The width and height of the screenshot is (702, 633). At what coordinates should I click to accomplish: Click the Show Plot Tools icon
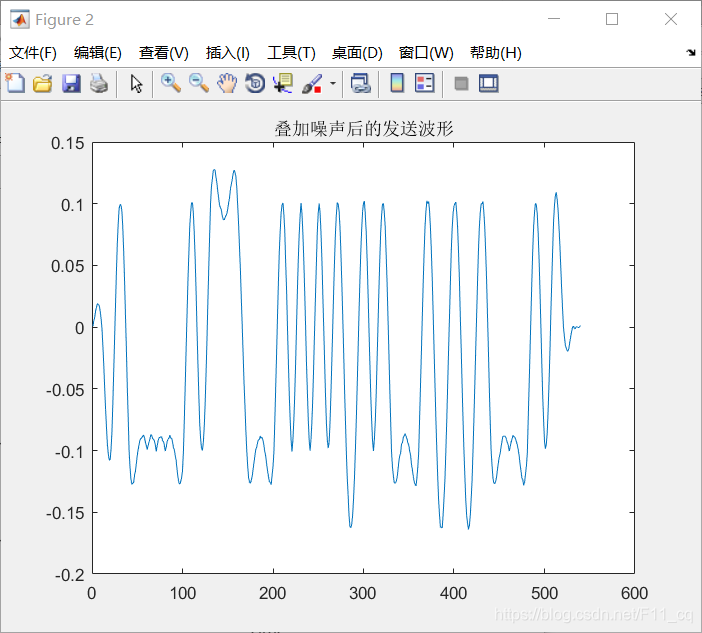tap(488, 83)
